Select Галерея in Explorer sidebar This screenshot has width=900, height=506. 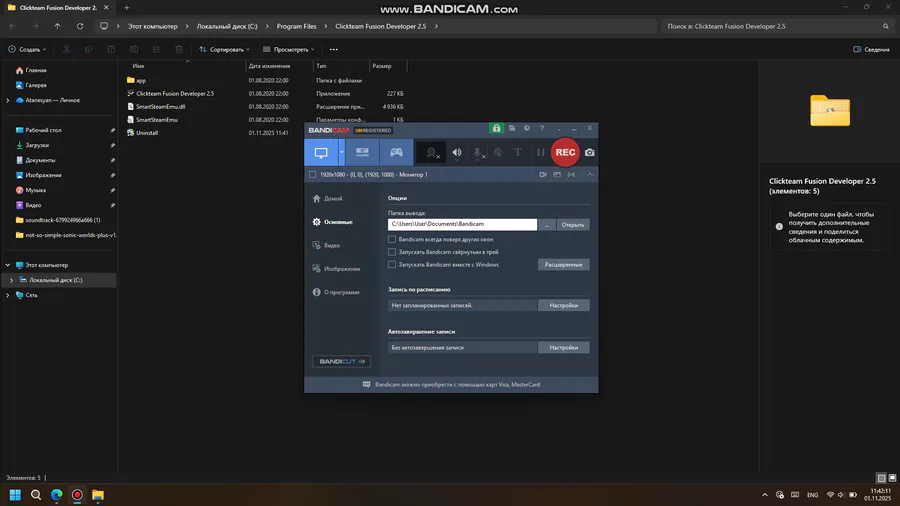[x=36, y=85]
